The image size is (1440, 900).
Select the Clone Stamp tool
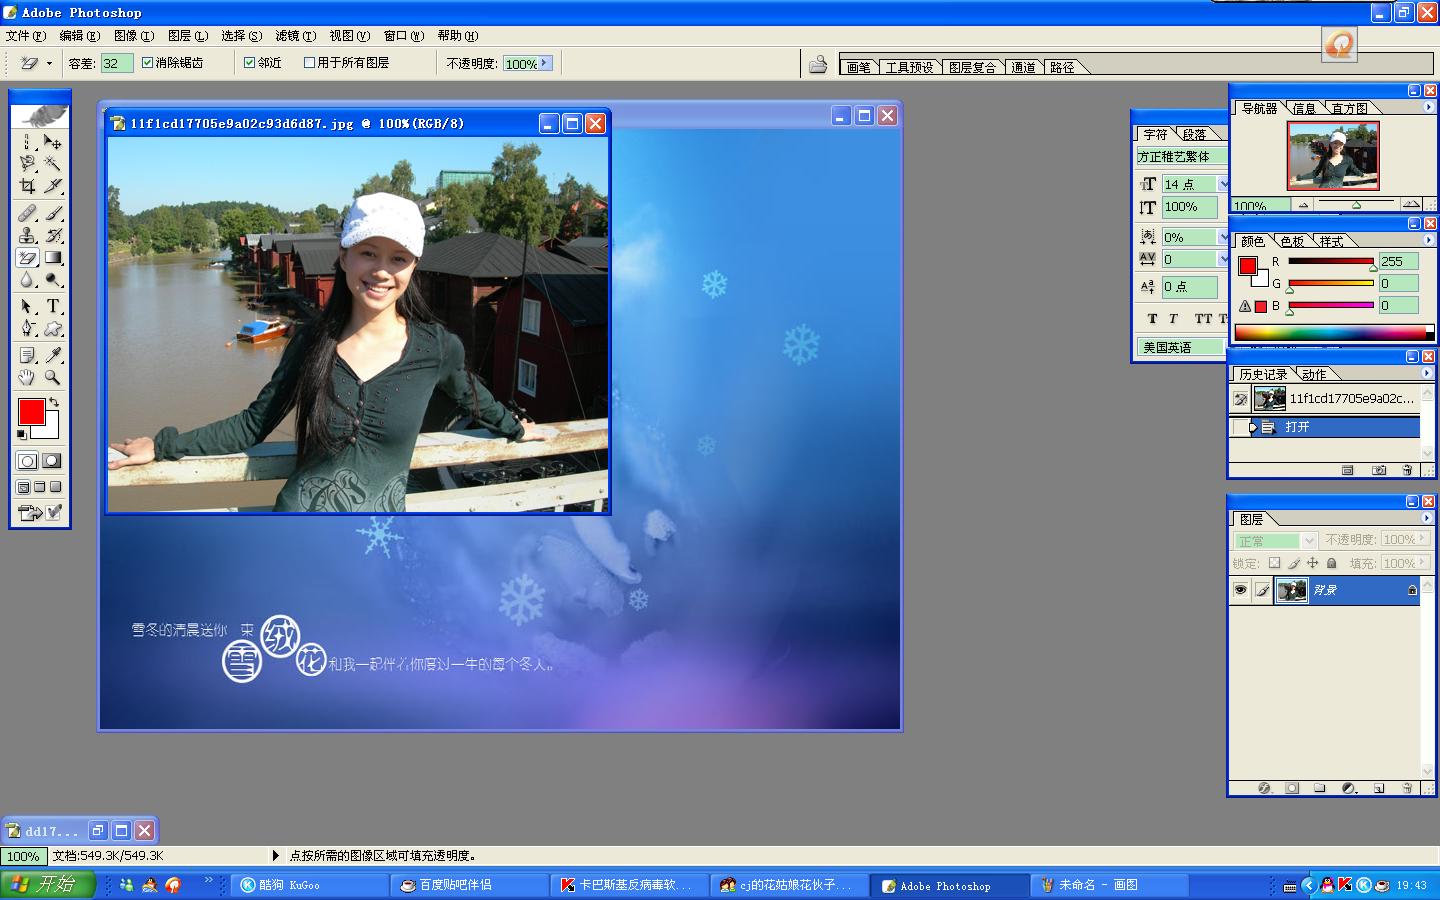click(x=27, y=234)
